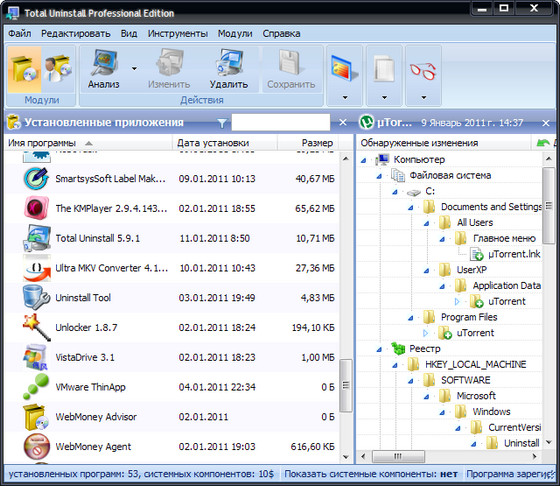Expand the uTorrent folder under Program Files

point(425,333)
